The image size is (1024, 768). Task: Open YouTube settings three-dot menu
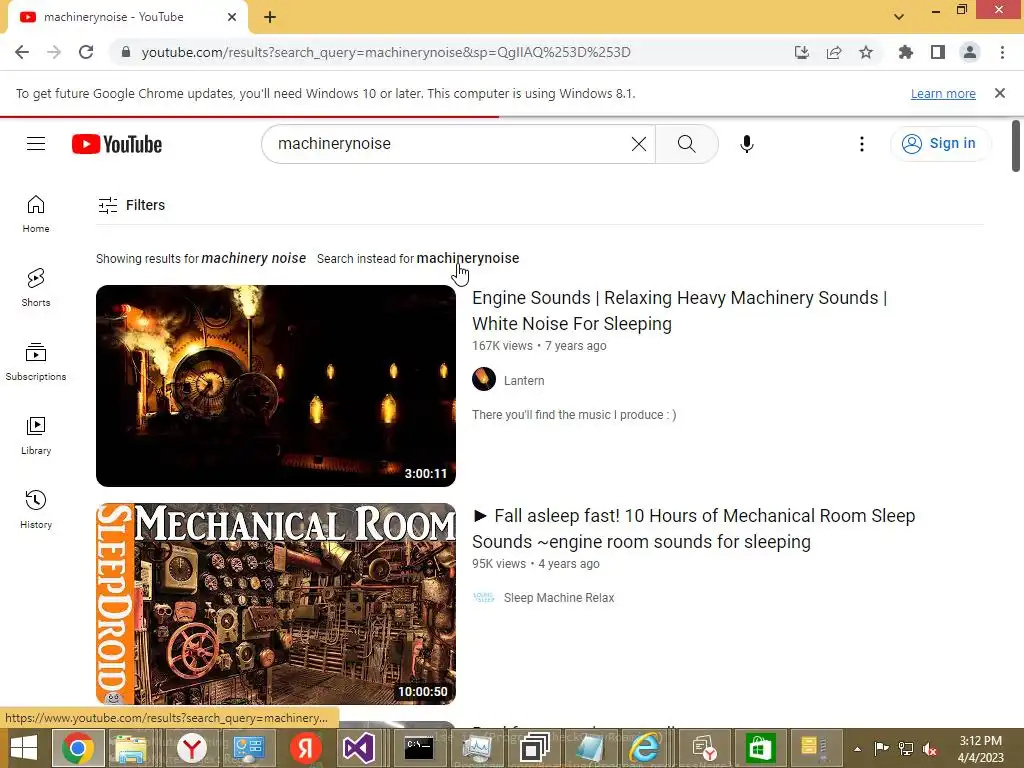[x=861, y=144]
